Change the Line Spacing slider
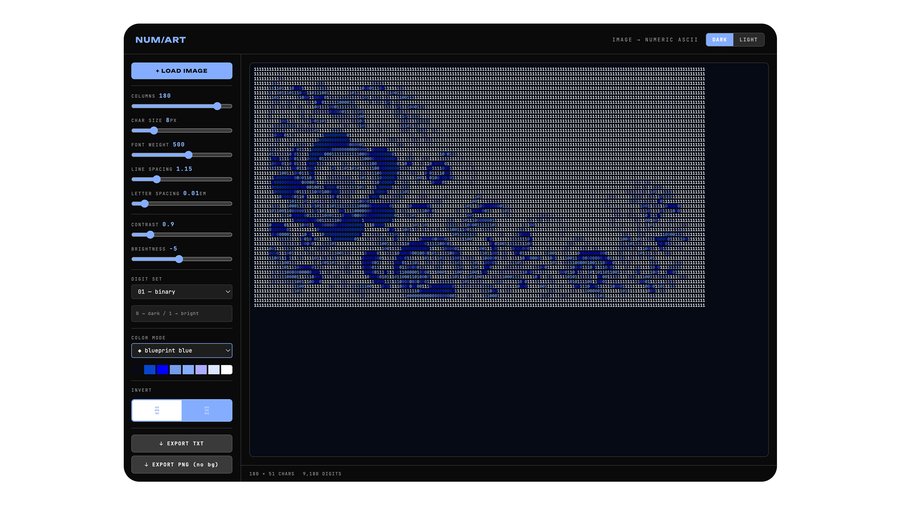The height and width of the screenshot is (506, 900). (181, 179)
